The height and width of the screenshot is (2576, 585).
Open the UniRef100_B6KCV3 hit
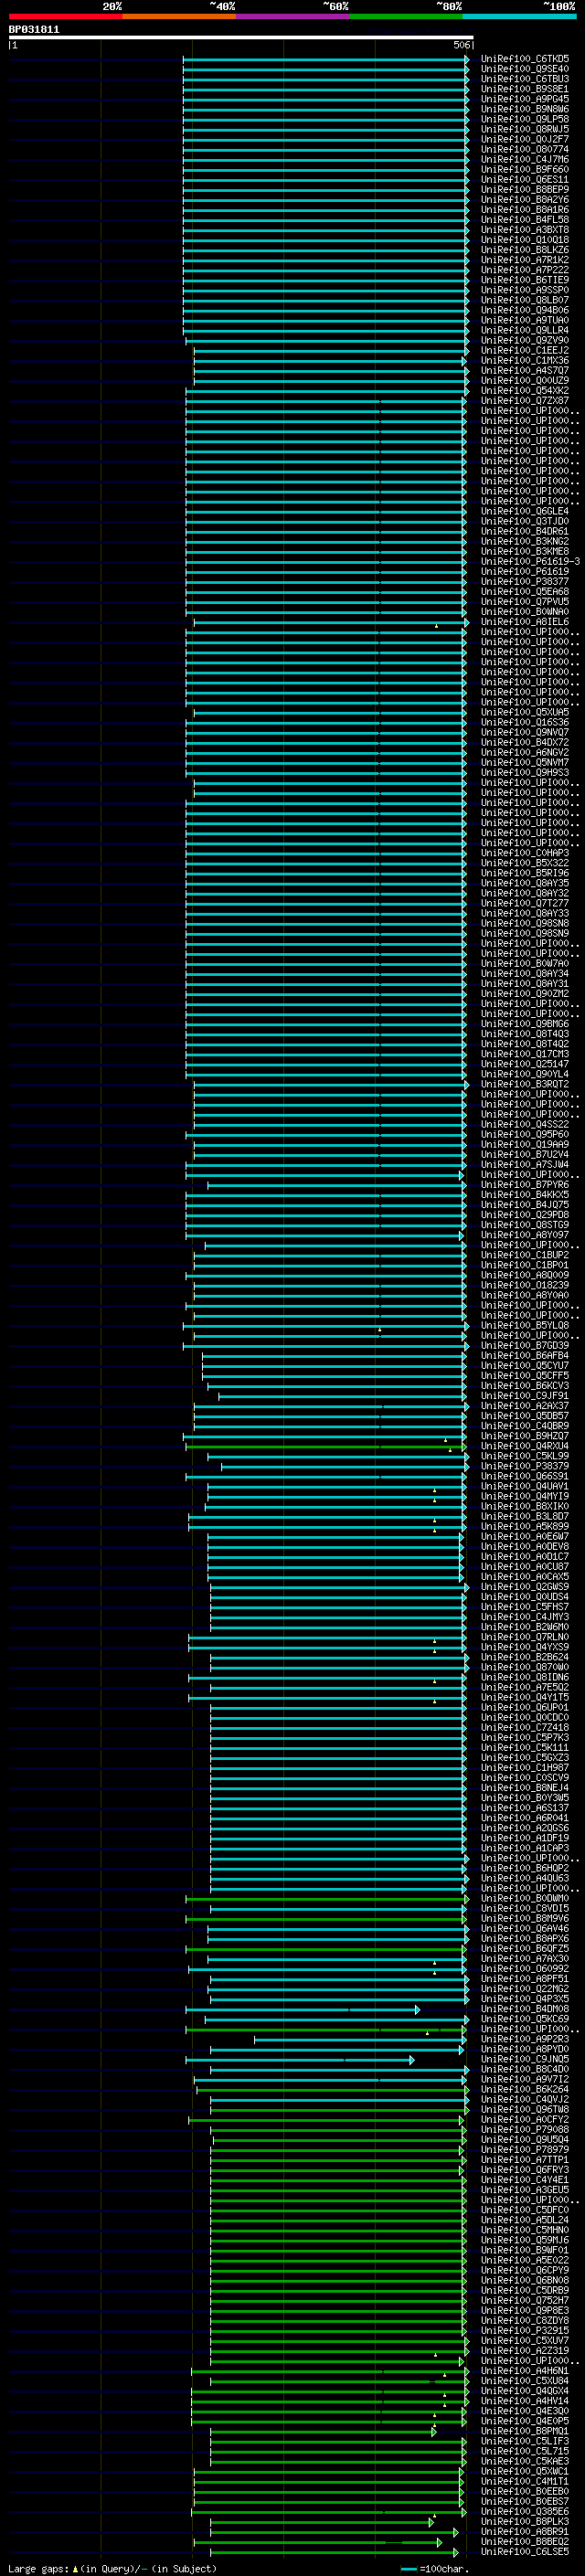coord(524,1386)
